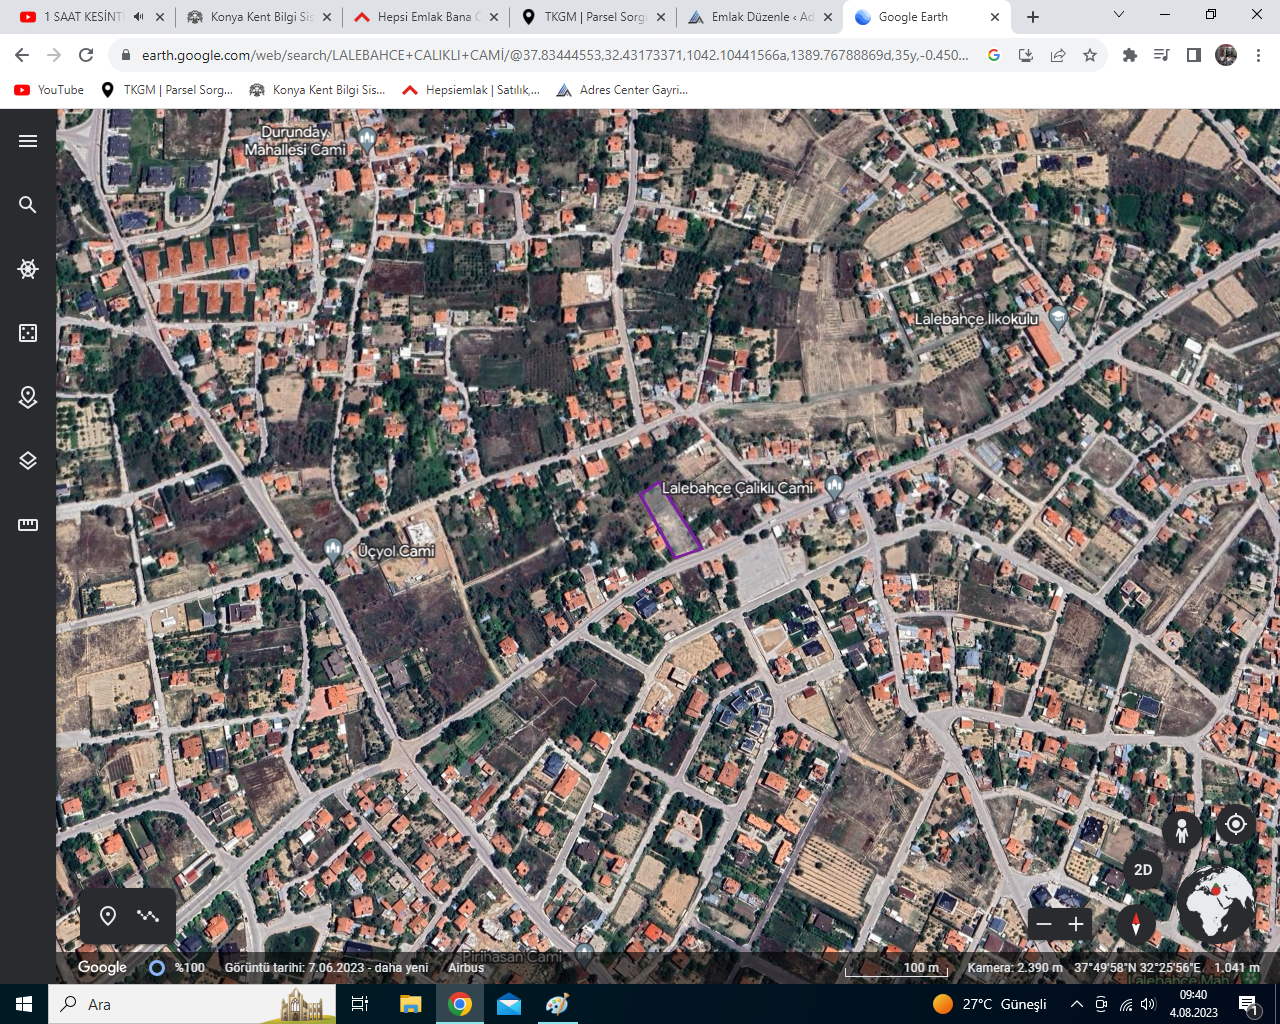Show hidden system tray icons

click(1076, 1004)
